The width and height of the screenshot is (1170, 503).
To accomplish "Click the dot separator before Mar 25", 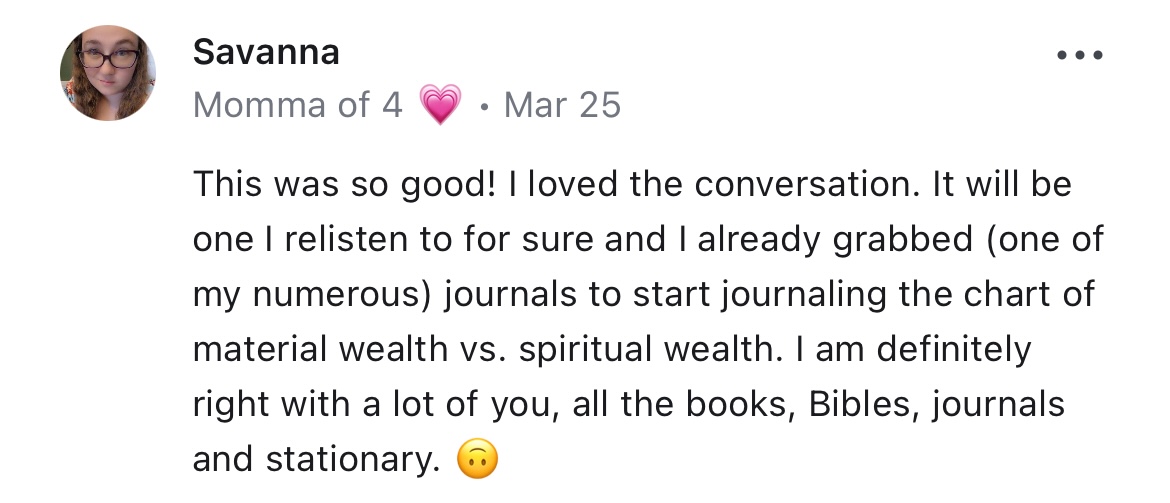I will [484, 106].
